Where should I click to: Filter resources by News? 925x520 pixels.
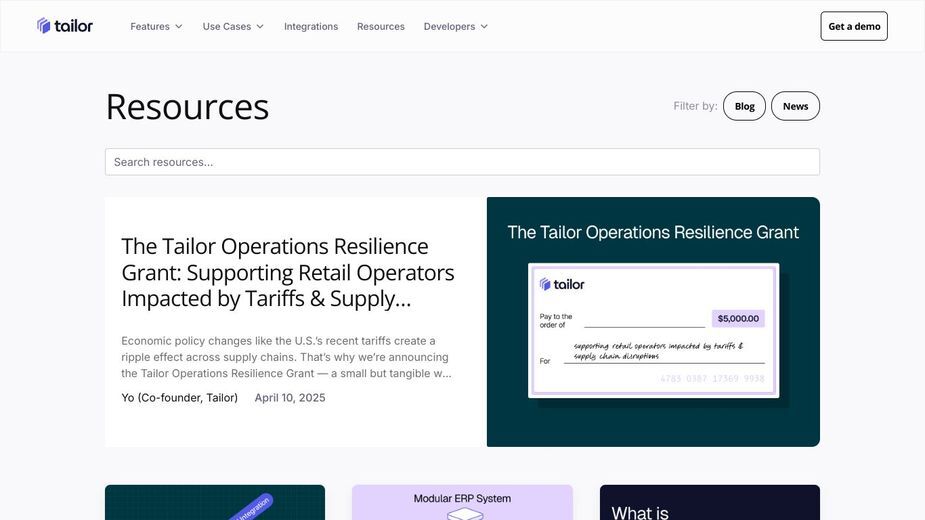(795, 106)
